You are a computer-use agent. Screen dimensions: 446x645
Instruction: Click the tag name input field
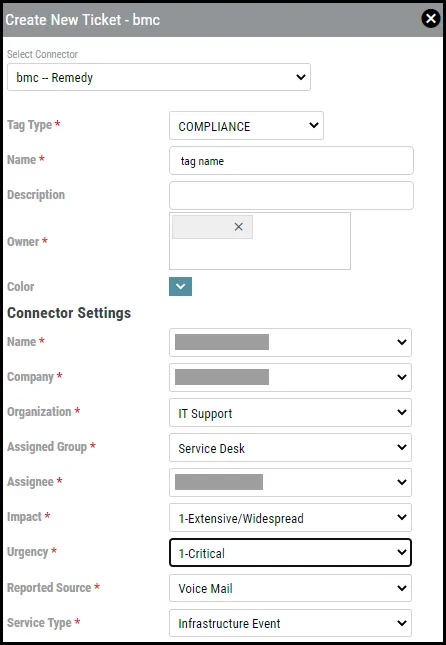click(291, 160)
